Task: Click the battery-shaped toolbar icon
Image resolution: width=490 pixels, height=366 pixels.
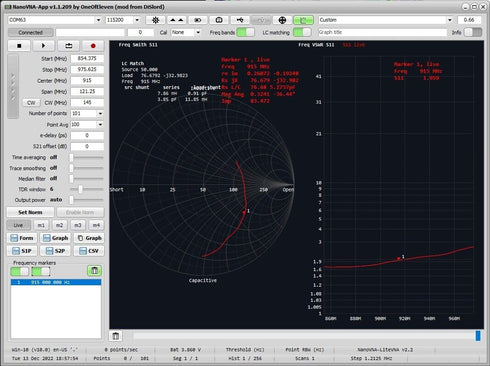Action: pos(198,20)
